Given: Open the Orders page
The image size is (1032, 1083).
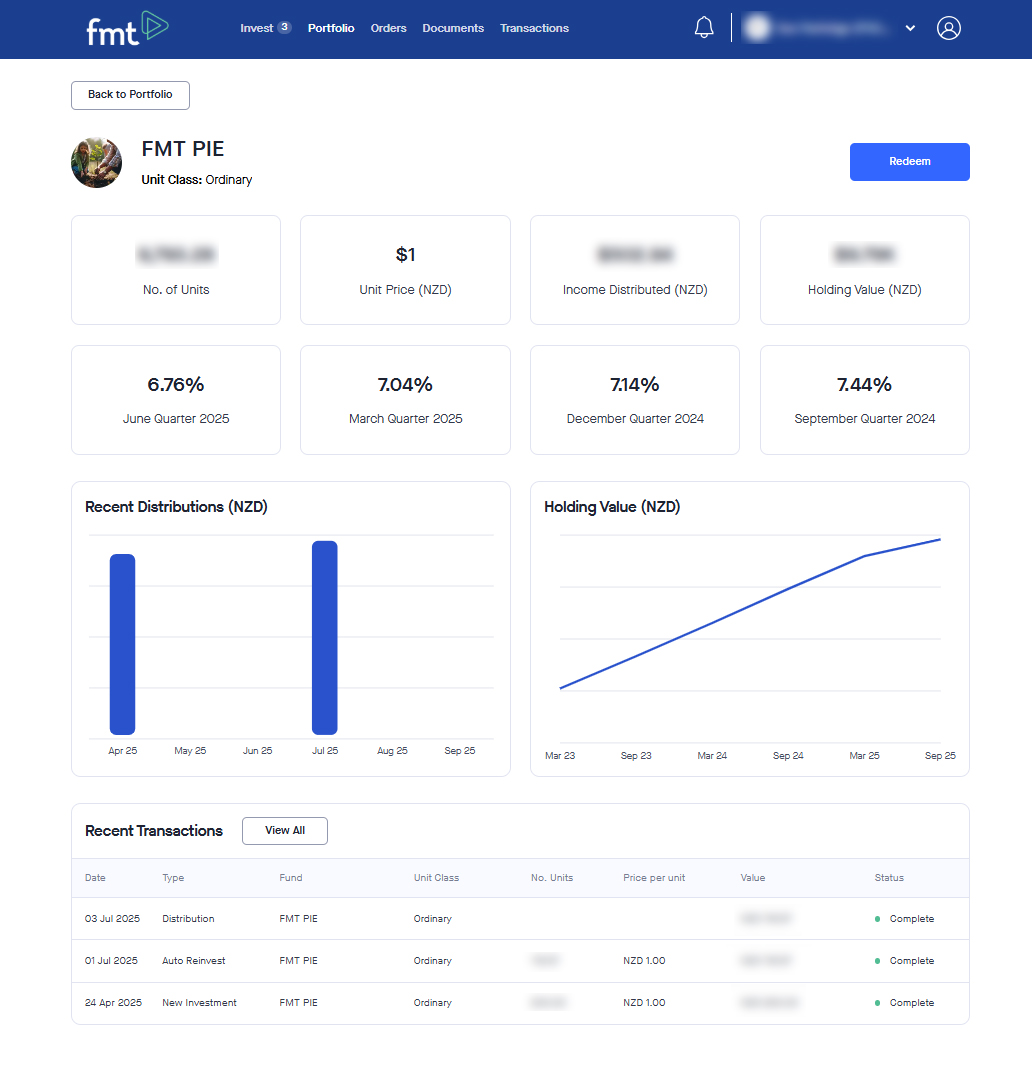Looking at the screenshot, I should point(388,28).
